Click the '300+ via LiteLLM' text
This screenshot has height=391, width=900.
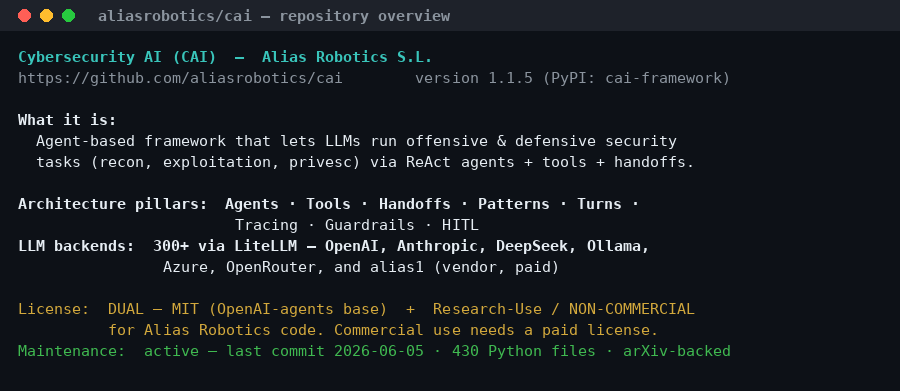(x=225, y=246)
